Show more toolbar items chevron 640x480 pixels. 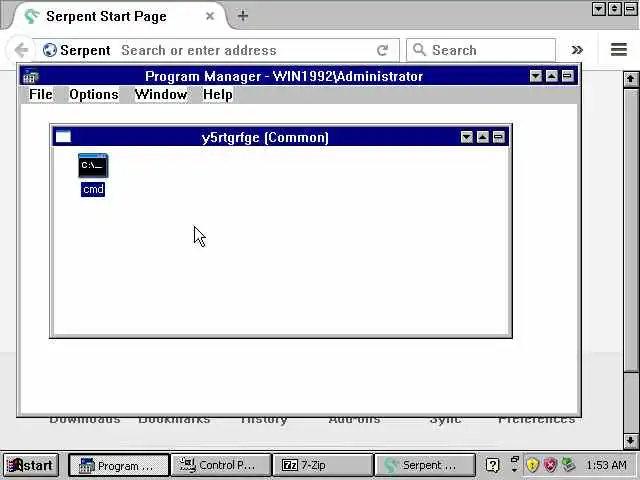(577, 50)
